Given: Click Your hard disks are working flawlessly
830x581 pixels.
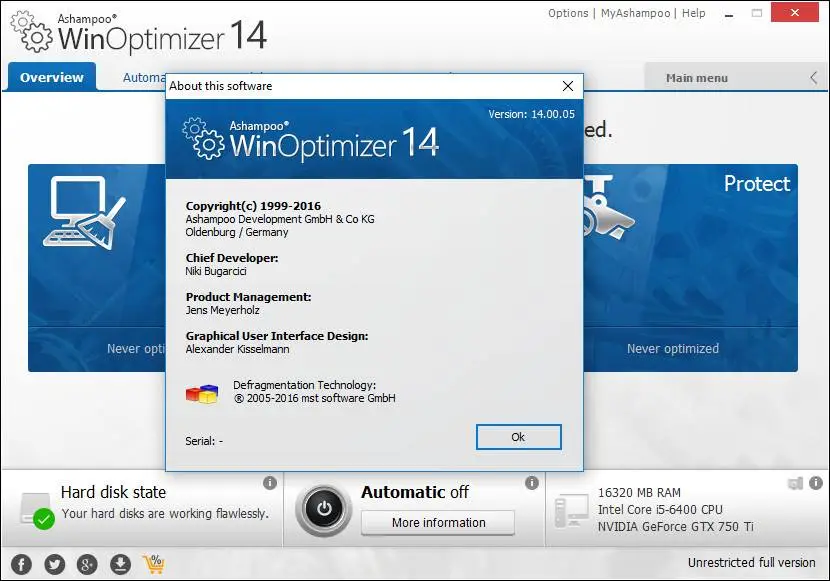Looking at the screenshot, I should (165, 514).
